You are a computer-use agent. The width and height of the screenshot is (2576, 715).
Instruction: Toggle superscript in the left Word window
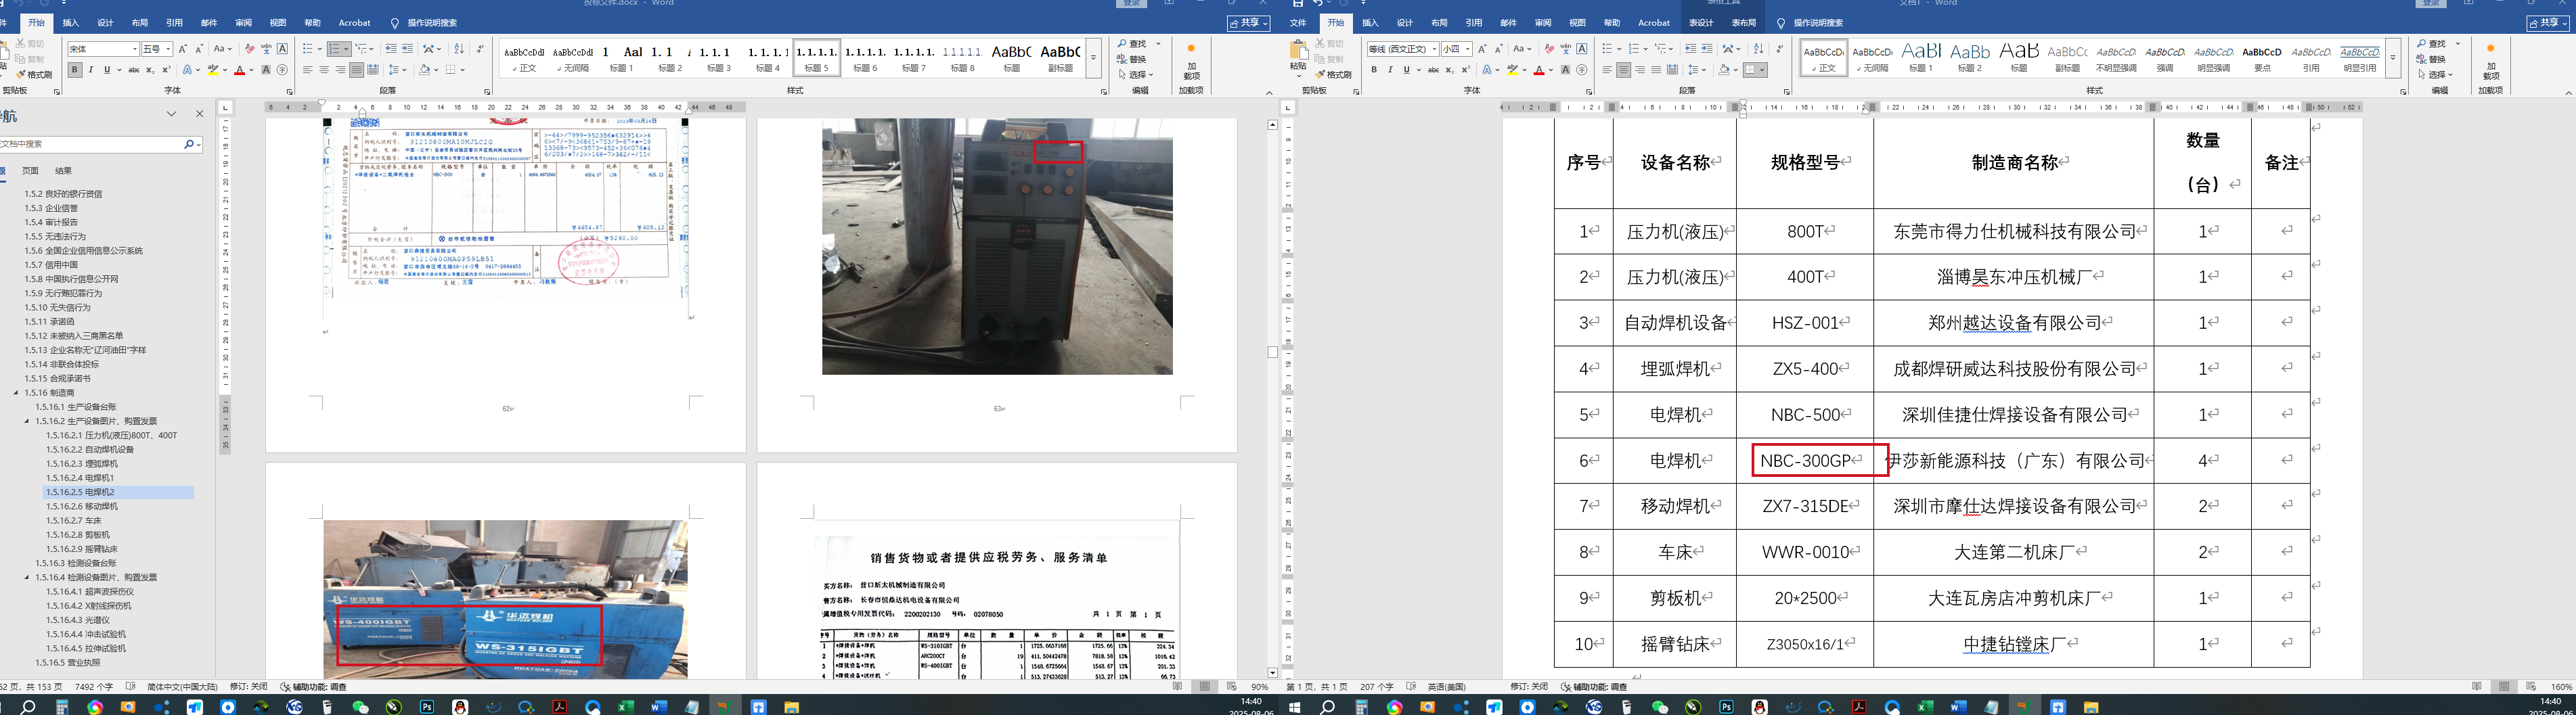(x=166, y=70)
